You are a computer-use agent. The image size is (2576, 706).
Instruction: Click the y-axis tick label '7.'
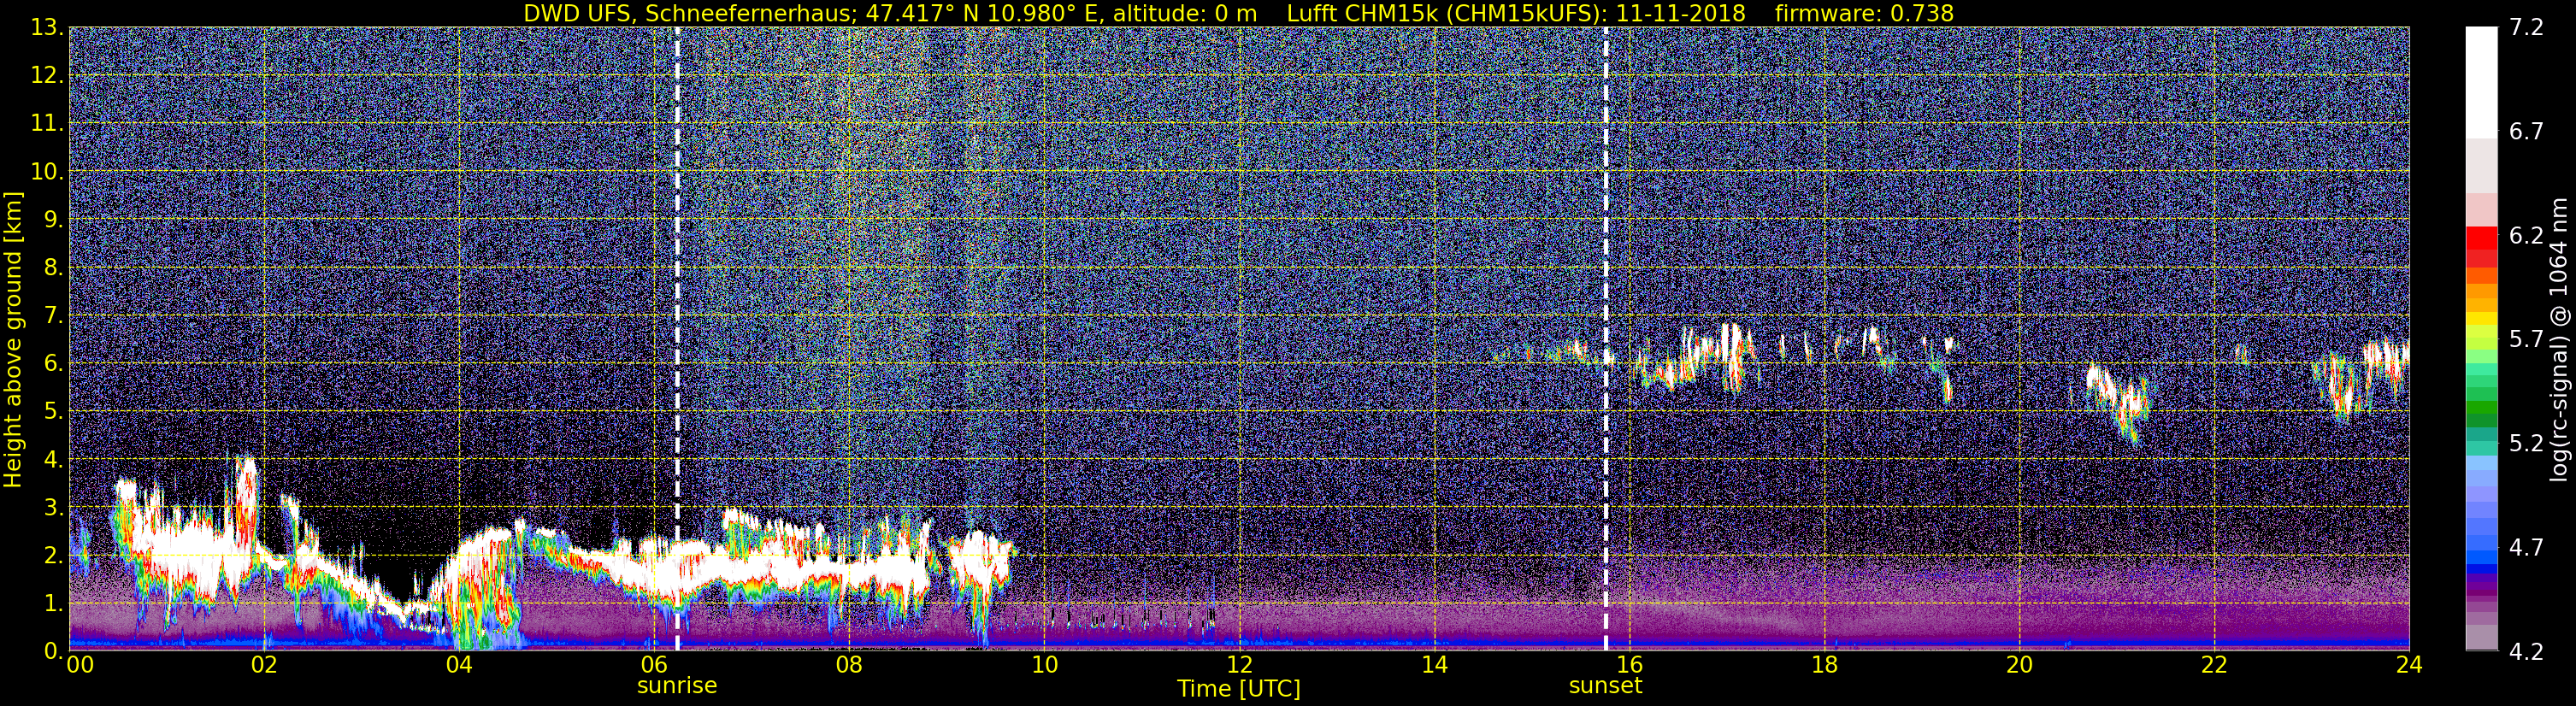[x=53, y=316]
